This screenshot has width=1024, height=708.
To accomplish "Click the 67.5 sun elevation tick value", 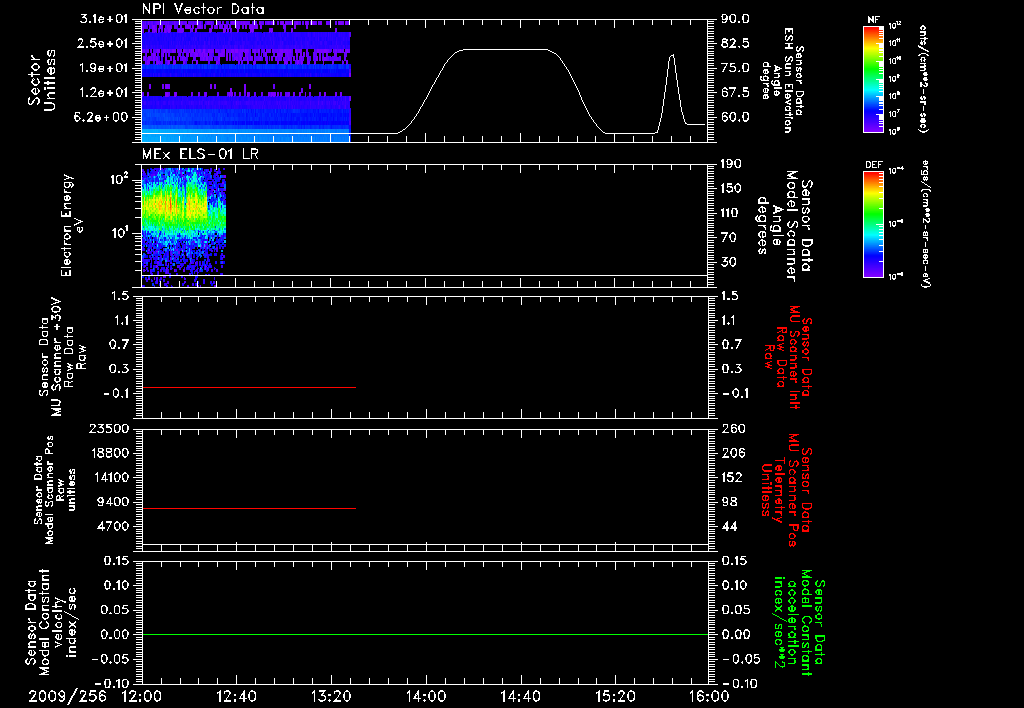I will click(x=735, y=93).
